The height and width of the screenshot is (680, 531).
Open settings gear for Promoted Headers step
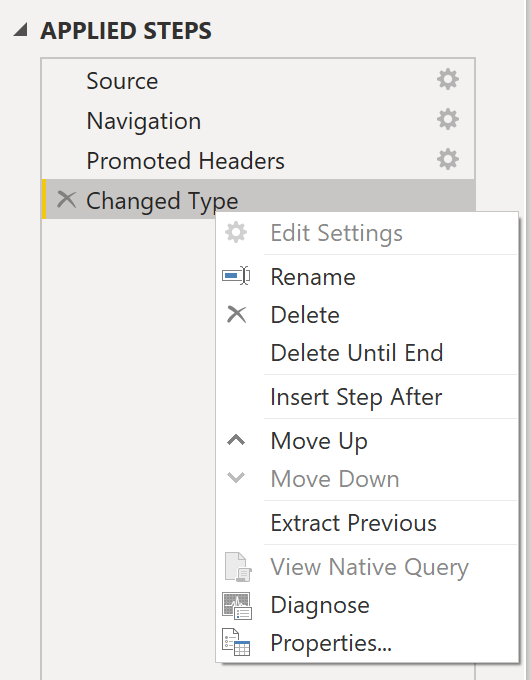click(448, 159)
